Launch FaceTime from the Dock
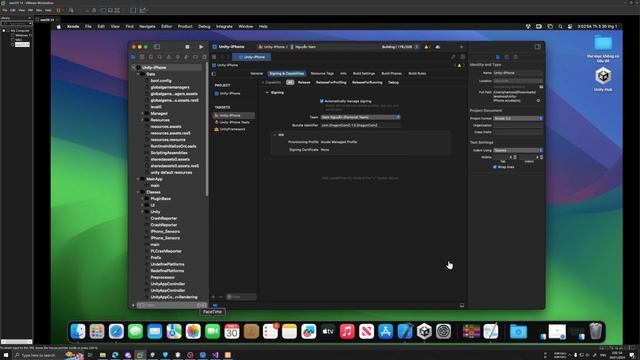The height and width of the screenshot is (360, 640). coord(212,331)
